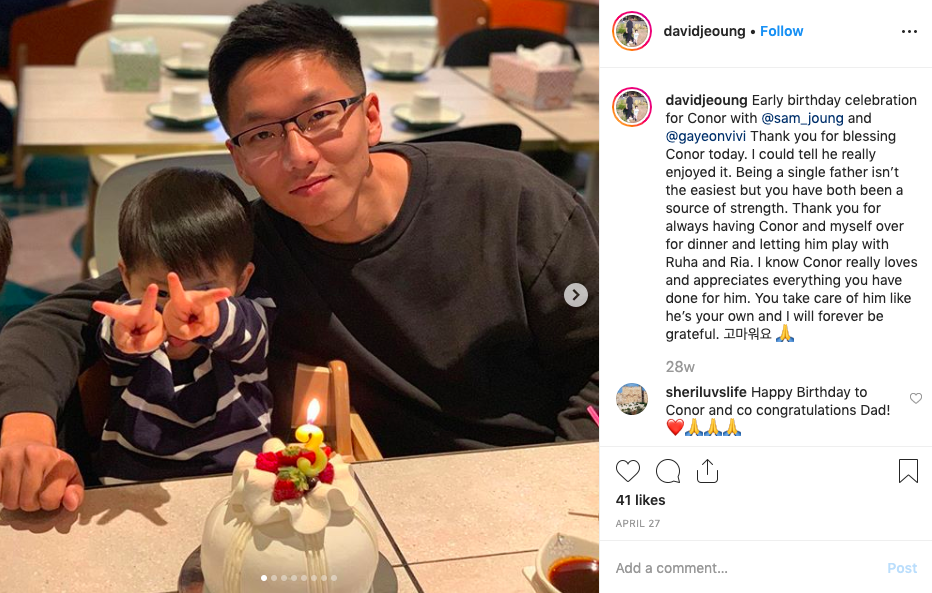Screen dimensions: 932x593
Task: Click the davidjeoung username in the header
Action: 704,31
